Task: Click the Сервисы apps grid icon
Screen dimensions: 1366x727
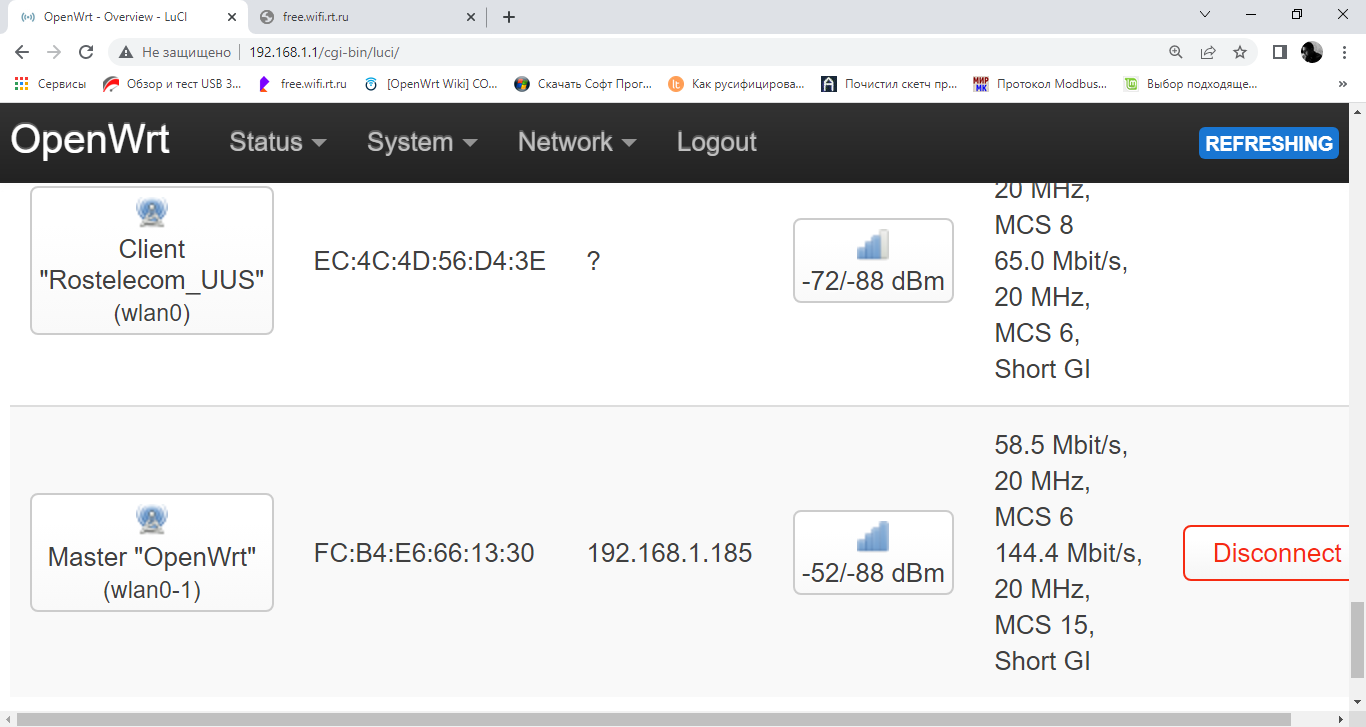Action: tap(21, 84)
